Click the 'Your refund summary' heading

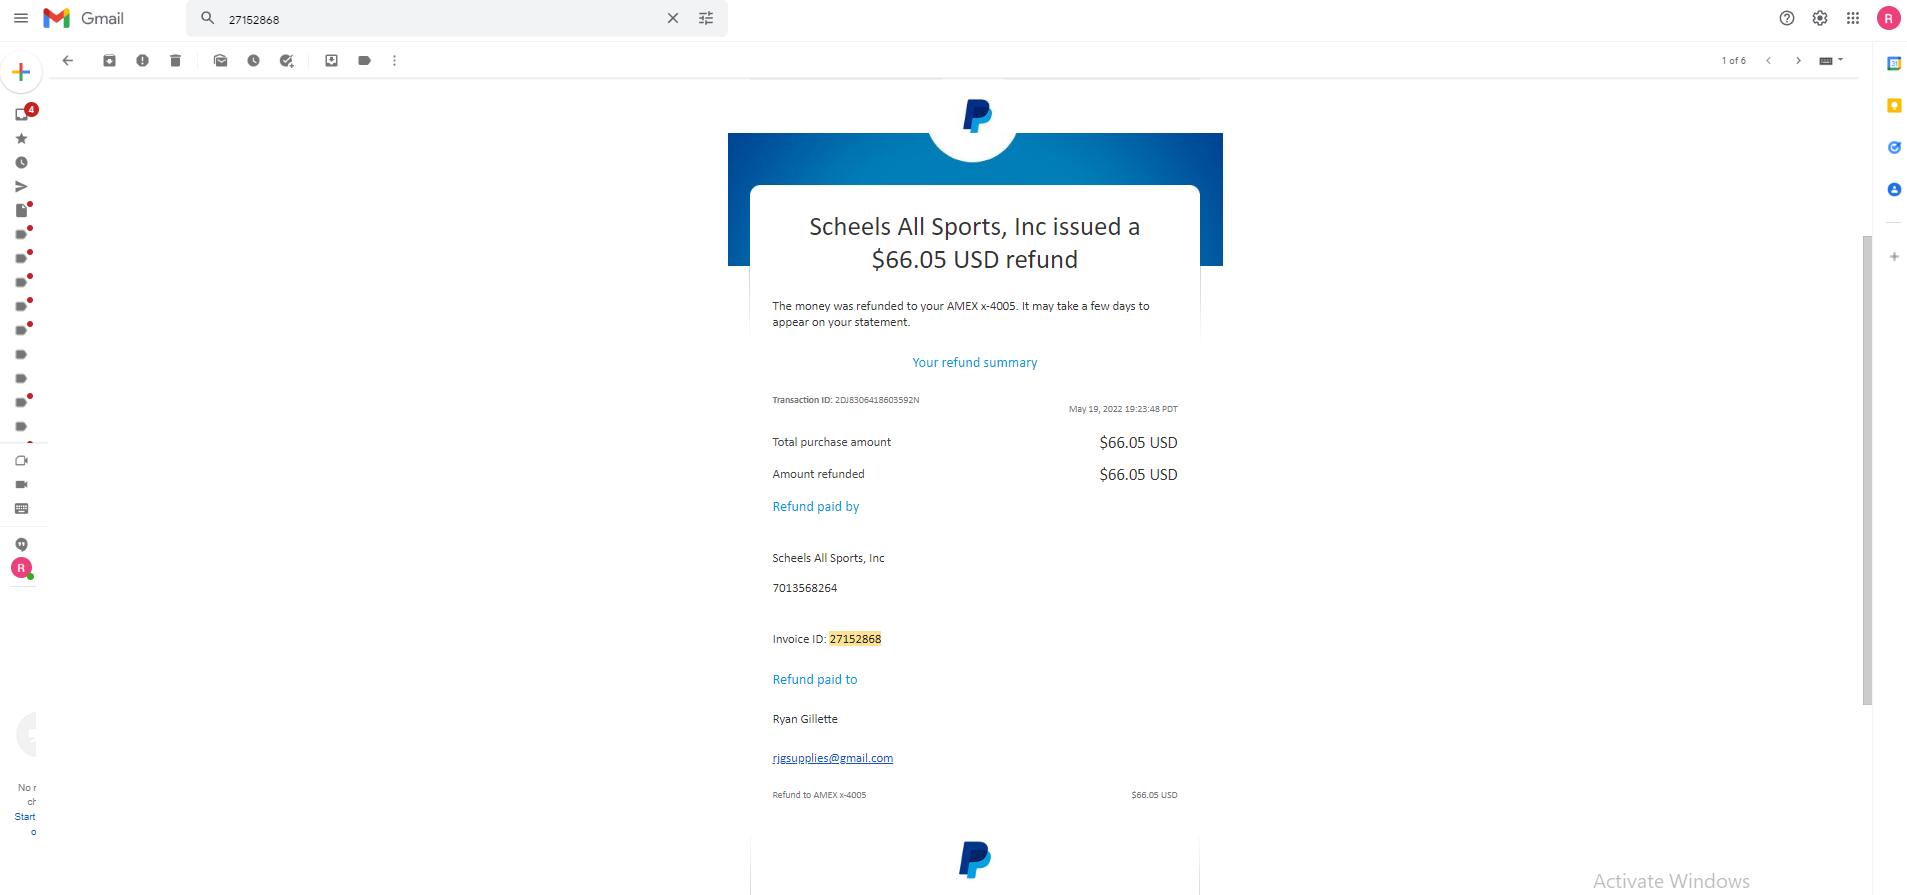(x=974, y=363)
